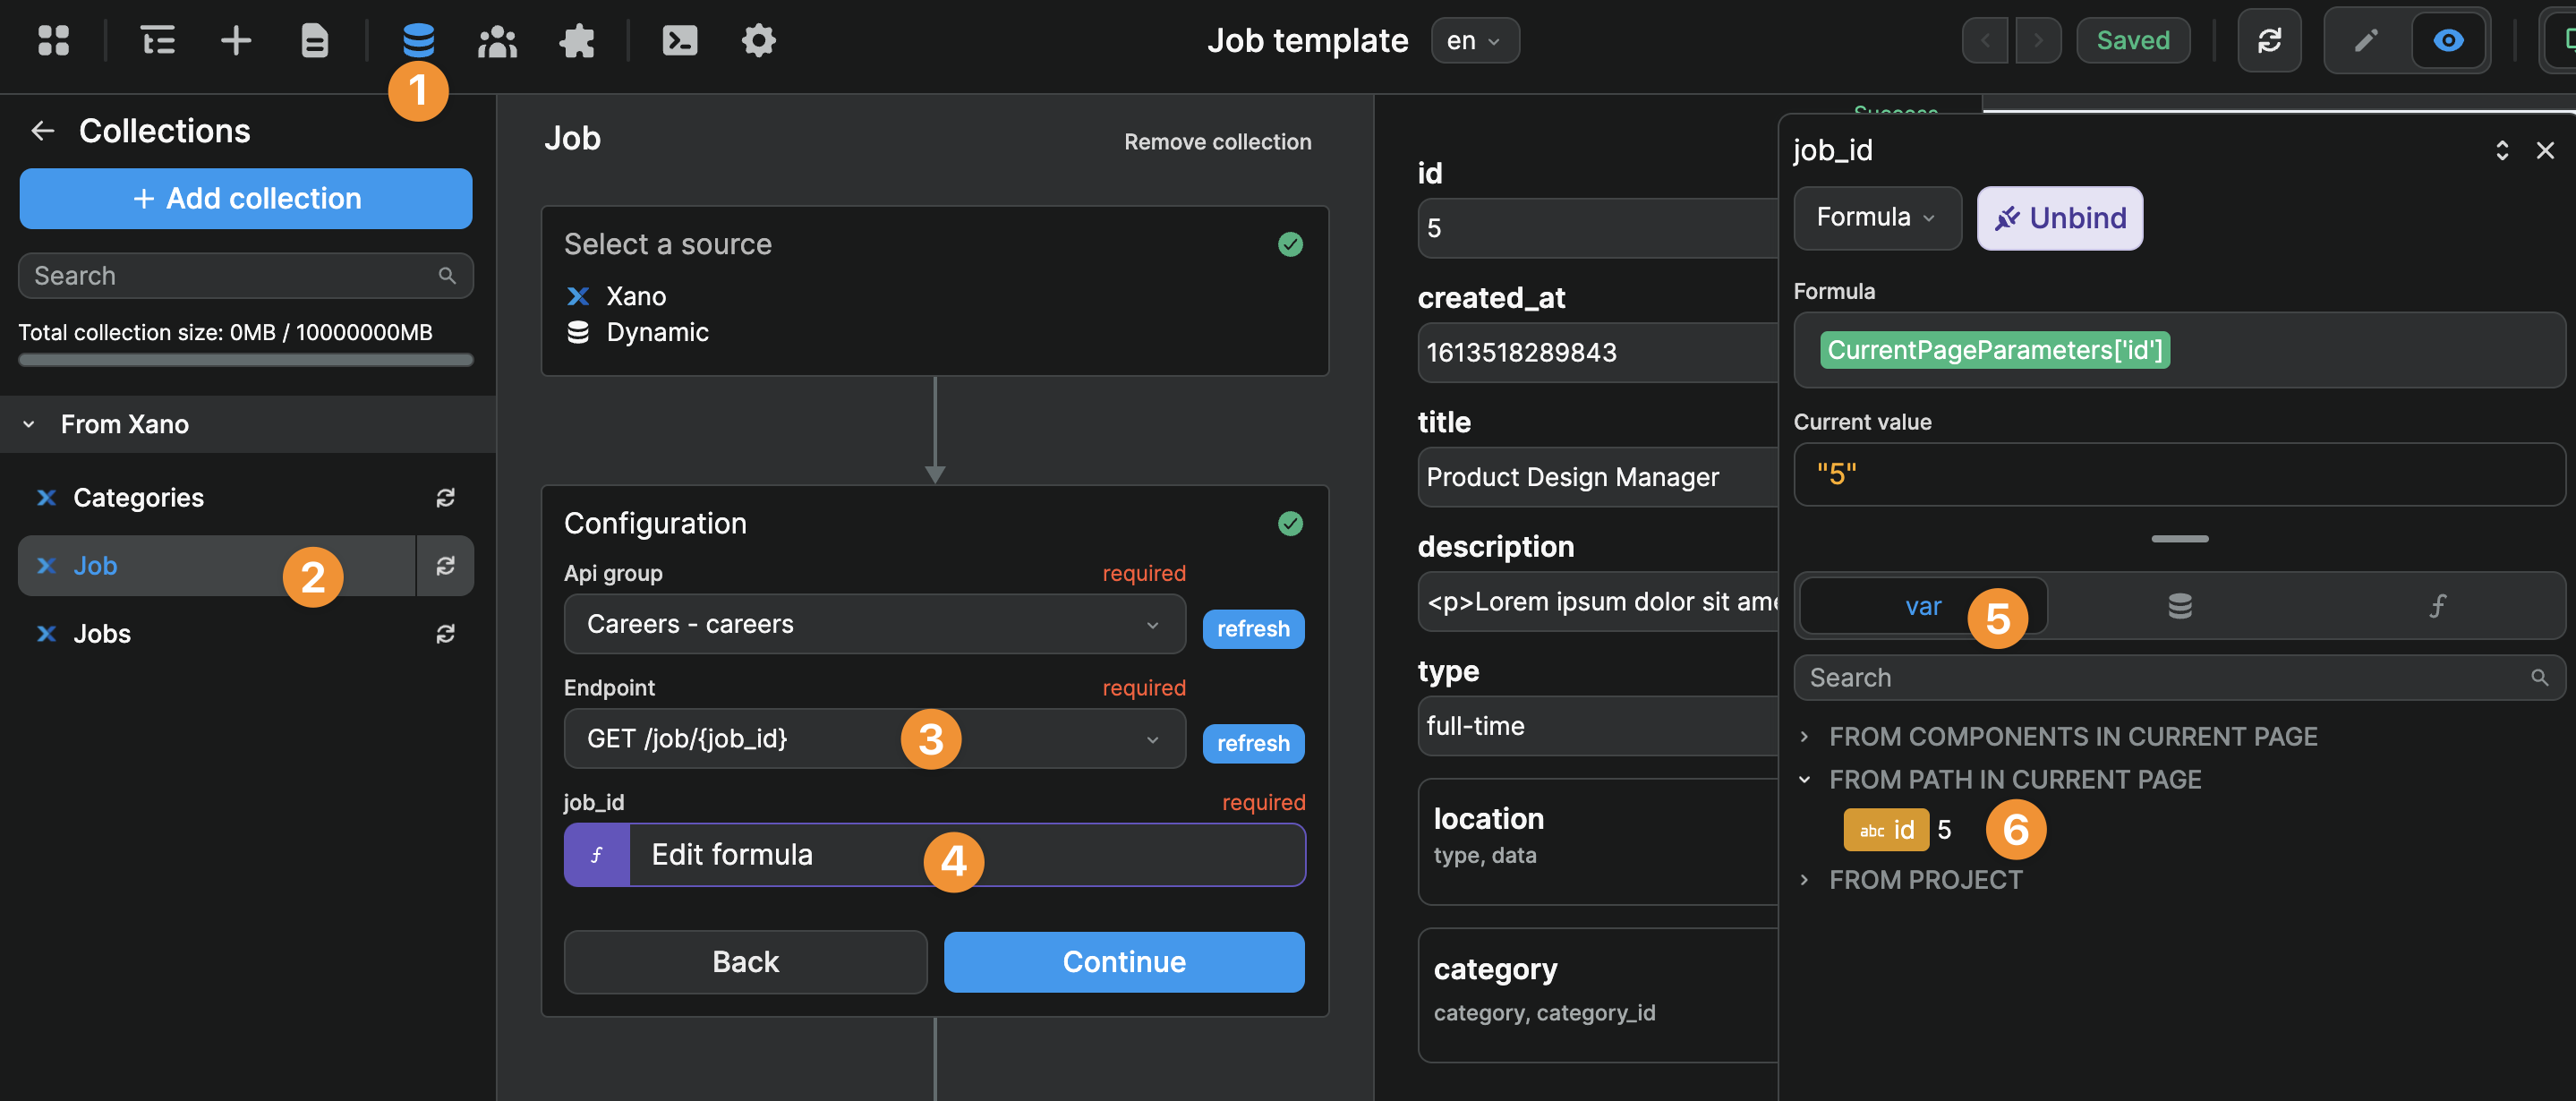Viewport: 2576px width, 1101px height.
Task: Switch to edit mode pencil toggle
Action: (2366, 41)
